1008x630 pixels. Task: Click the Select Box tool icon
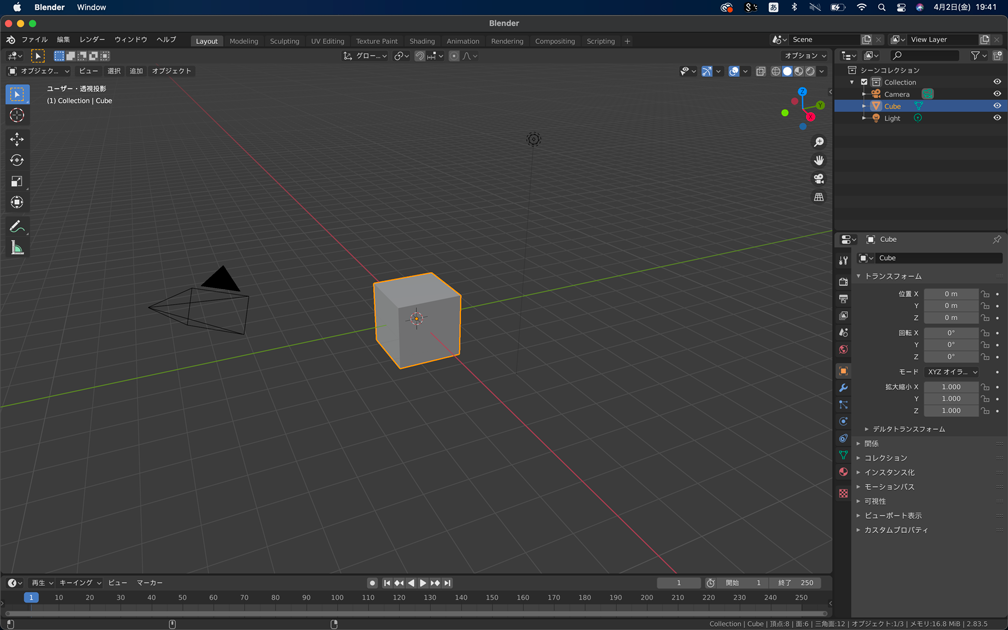(17, 94)
